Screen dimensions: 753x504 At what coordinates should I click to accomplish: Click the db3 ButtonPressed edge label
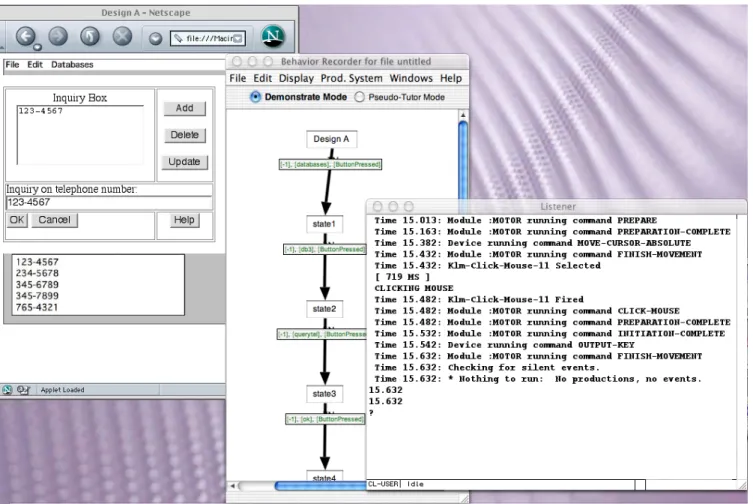tap(325, 249)
